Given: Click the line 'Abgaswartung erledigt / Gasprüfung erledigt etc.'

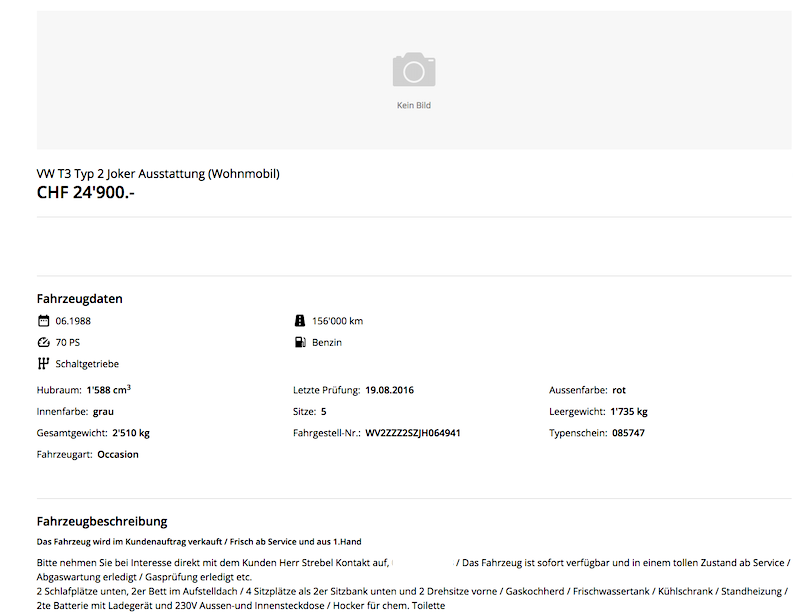Looking at the screenshot, I should pyautogui.click(x=144, y=577).
